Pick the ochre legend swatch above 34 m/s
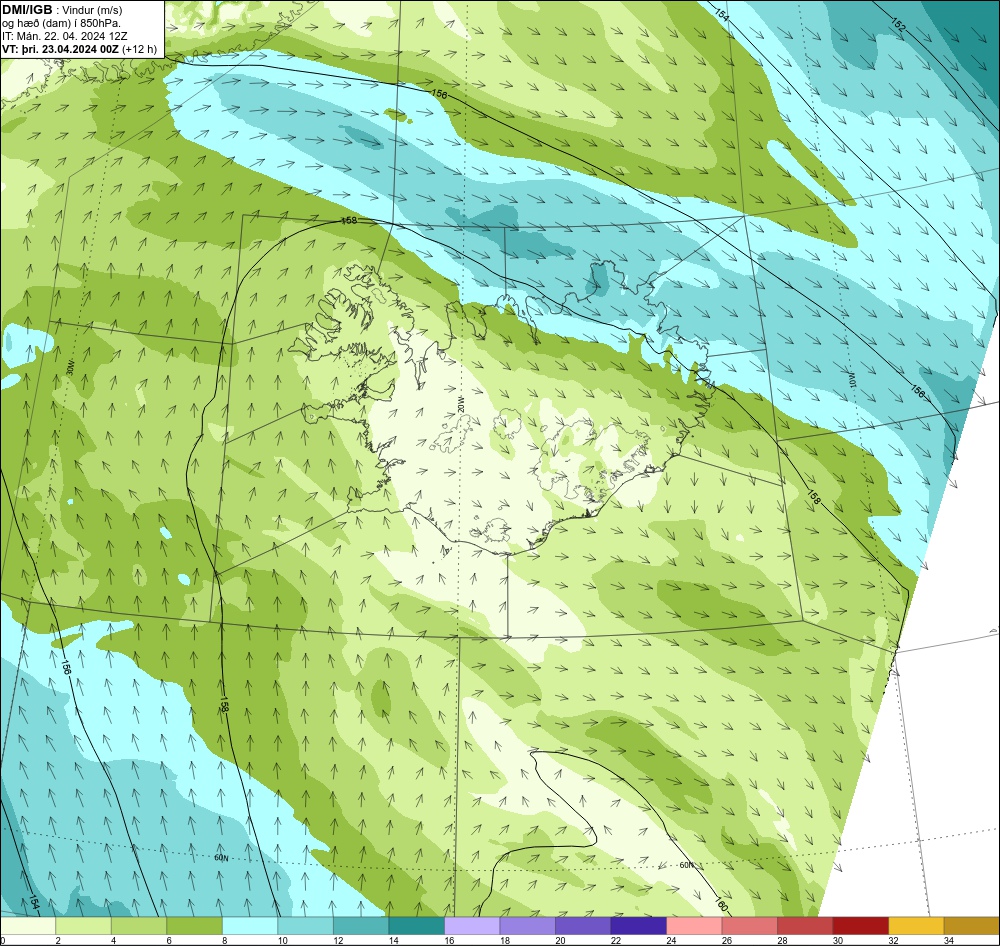 pyautogui.click(x=972, y=926)
